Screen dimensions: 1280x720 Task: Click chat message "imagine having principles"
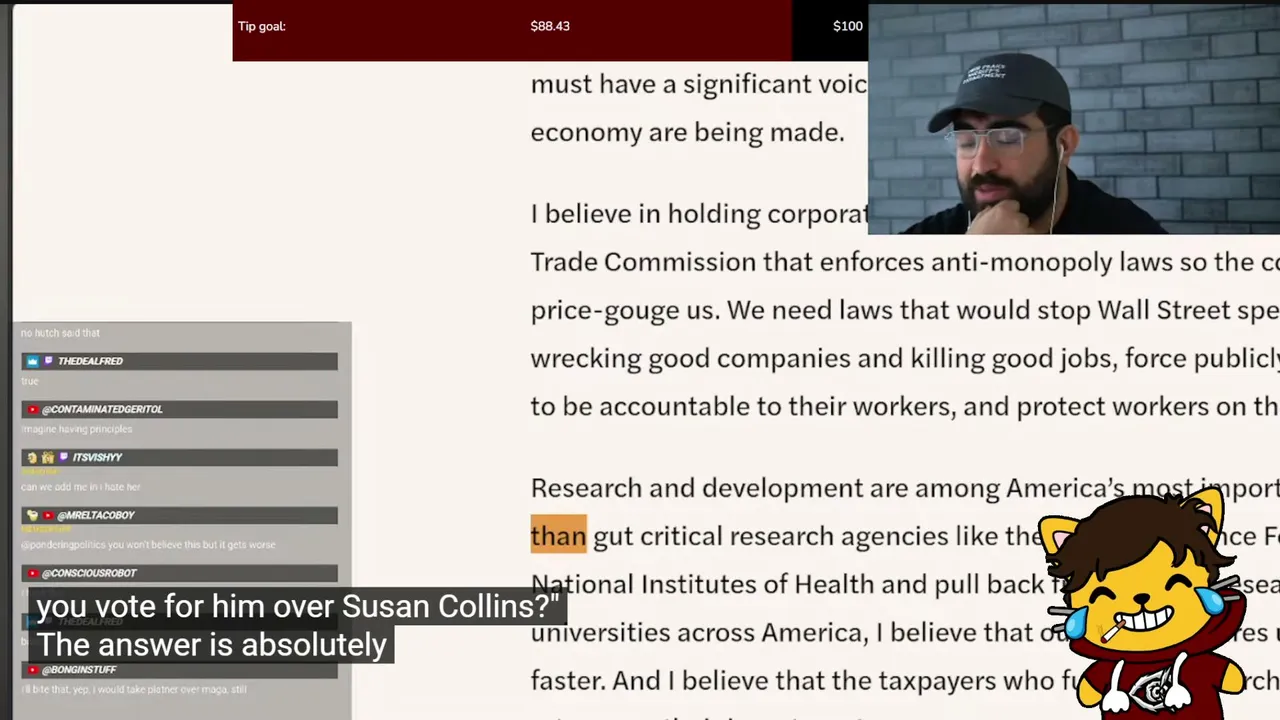pyautogui.click(x=77, y=429)
